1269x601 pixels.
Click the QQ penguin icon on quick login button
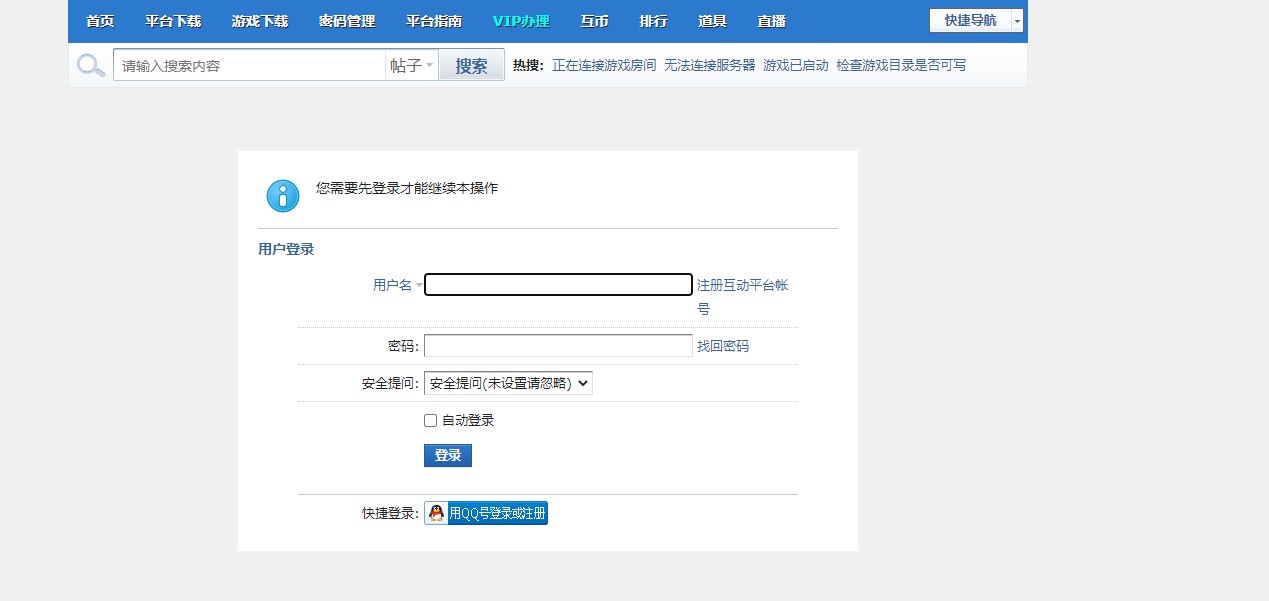click(435, 512)
